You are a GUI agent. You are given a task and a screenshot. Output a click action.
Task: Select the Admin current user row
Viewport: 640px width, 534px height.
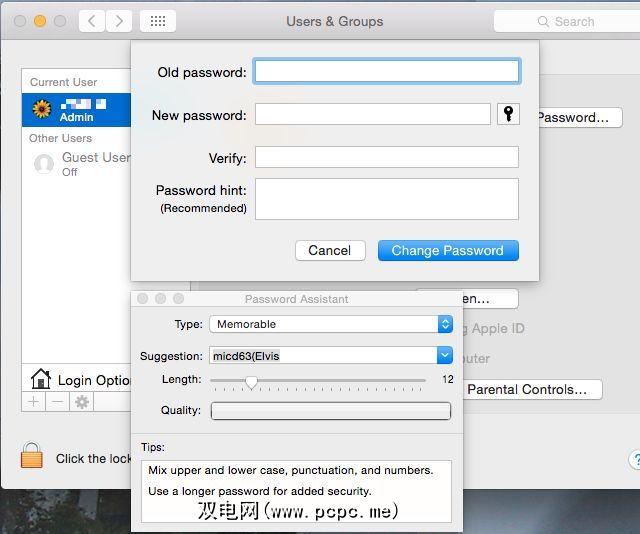pyautogui.click(x=76, y=110)
